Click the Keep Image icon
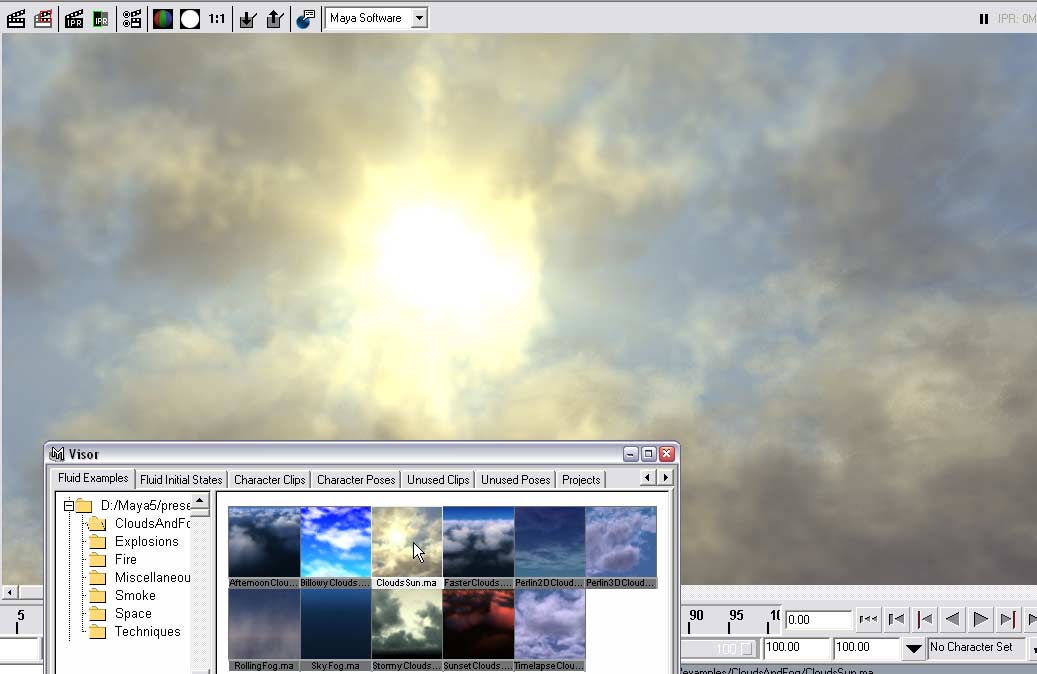Image resolution: width=1037 pixels, height=674 pixels. click(248, 18)
